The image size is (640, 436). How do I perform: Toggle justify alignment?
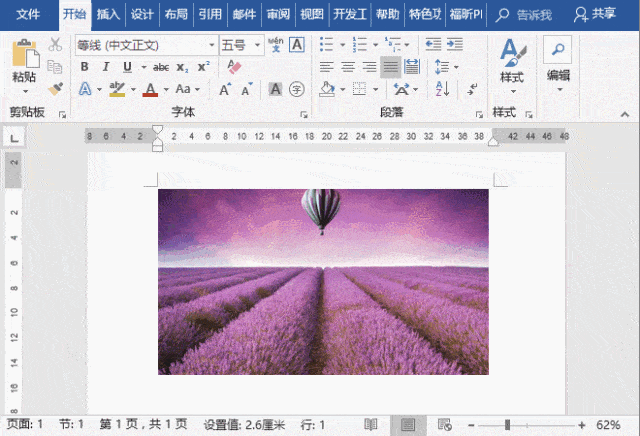[391, 67]
